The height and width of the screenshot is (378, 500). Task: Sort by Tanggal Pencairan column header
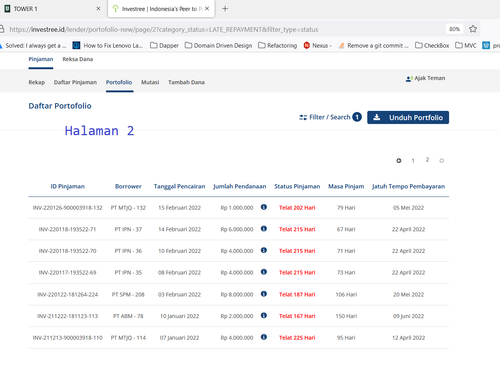179,186
